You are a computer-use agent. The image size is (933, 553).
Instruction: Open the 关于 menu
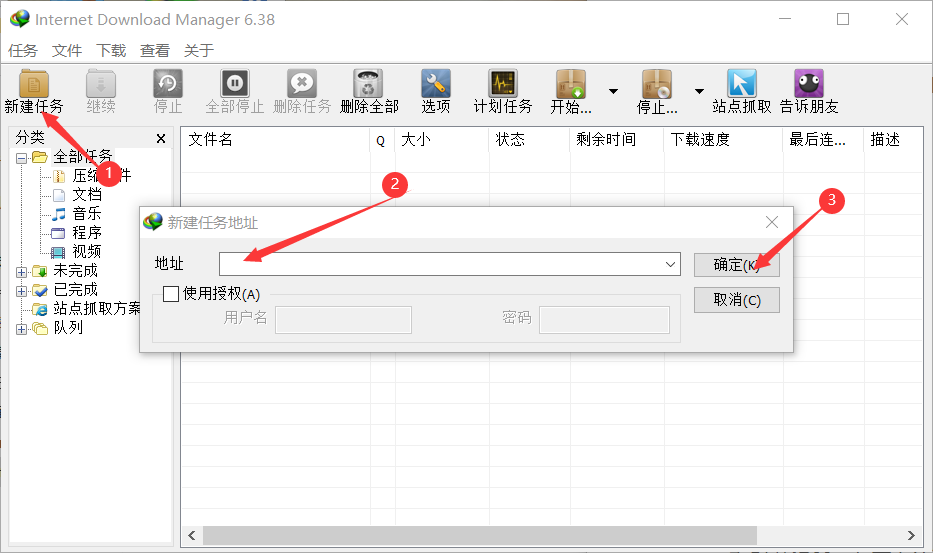pyautogui.click(x=199, y=51)
